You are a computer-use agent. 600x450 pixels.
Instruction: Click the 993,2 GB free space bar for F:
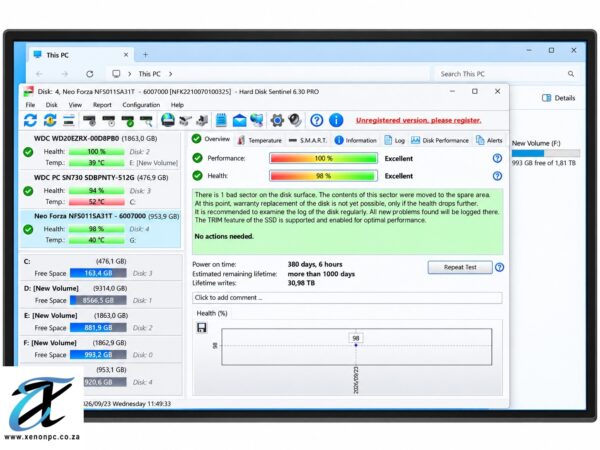(x=98, y=355)
